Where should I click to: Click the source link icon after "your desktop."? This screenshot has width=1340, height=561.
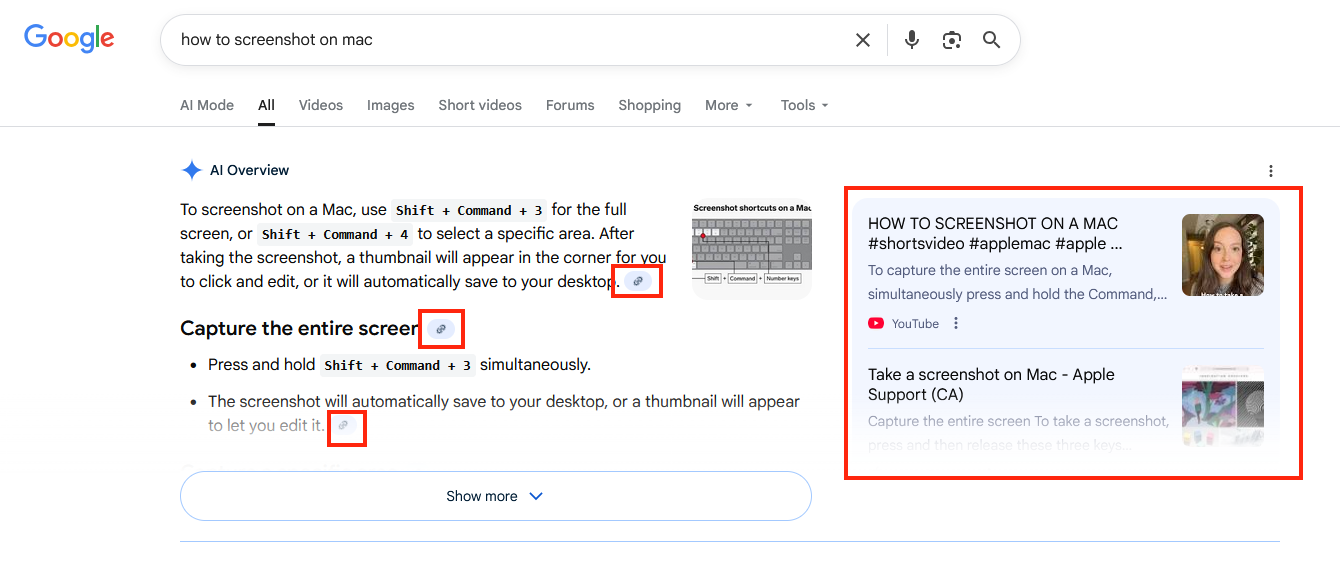638,282
